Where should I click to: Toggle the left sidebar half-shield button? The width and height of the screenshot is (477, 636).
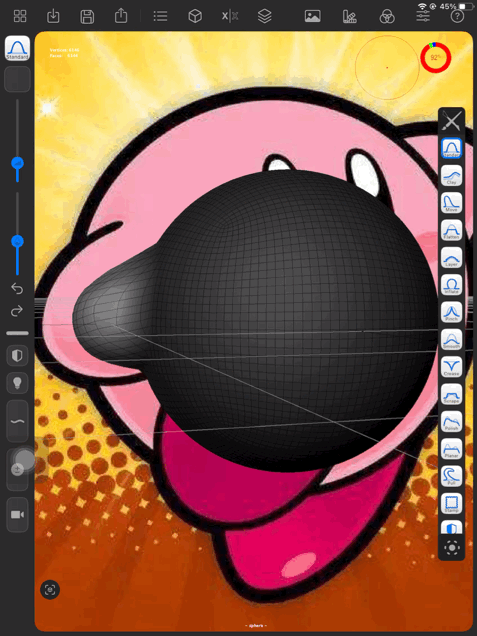point(17,356)
